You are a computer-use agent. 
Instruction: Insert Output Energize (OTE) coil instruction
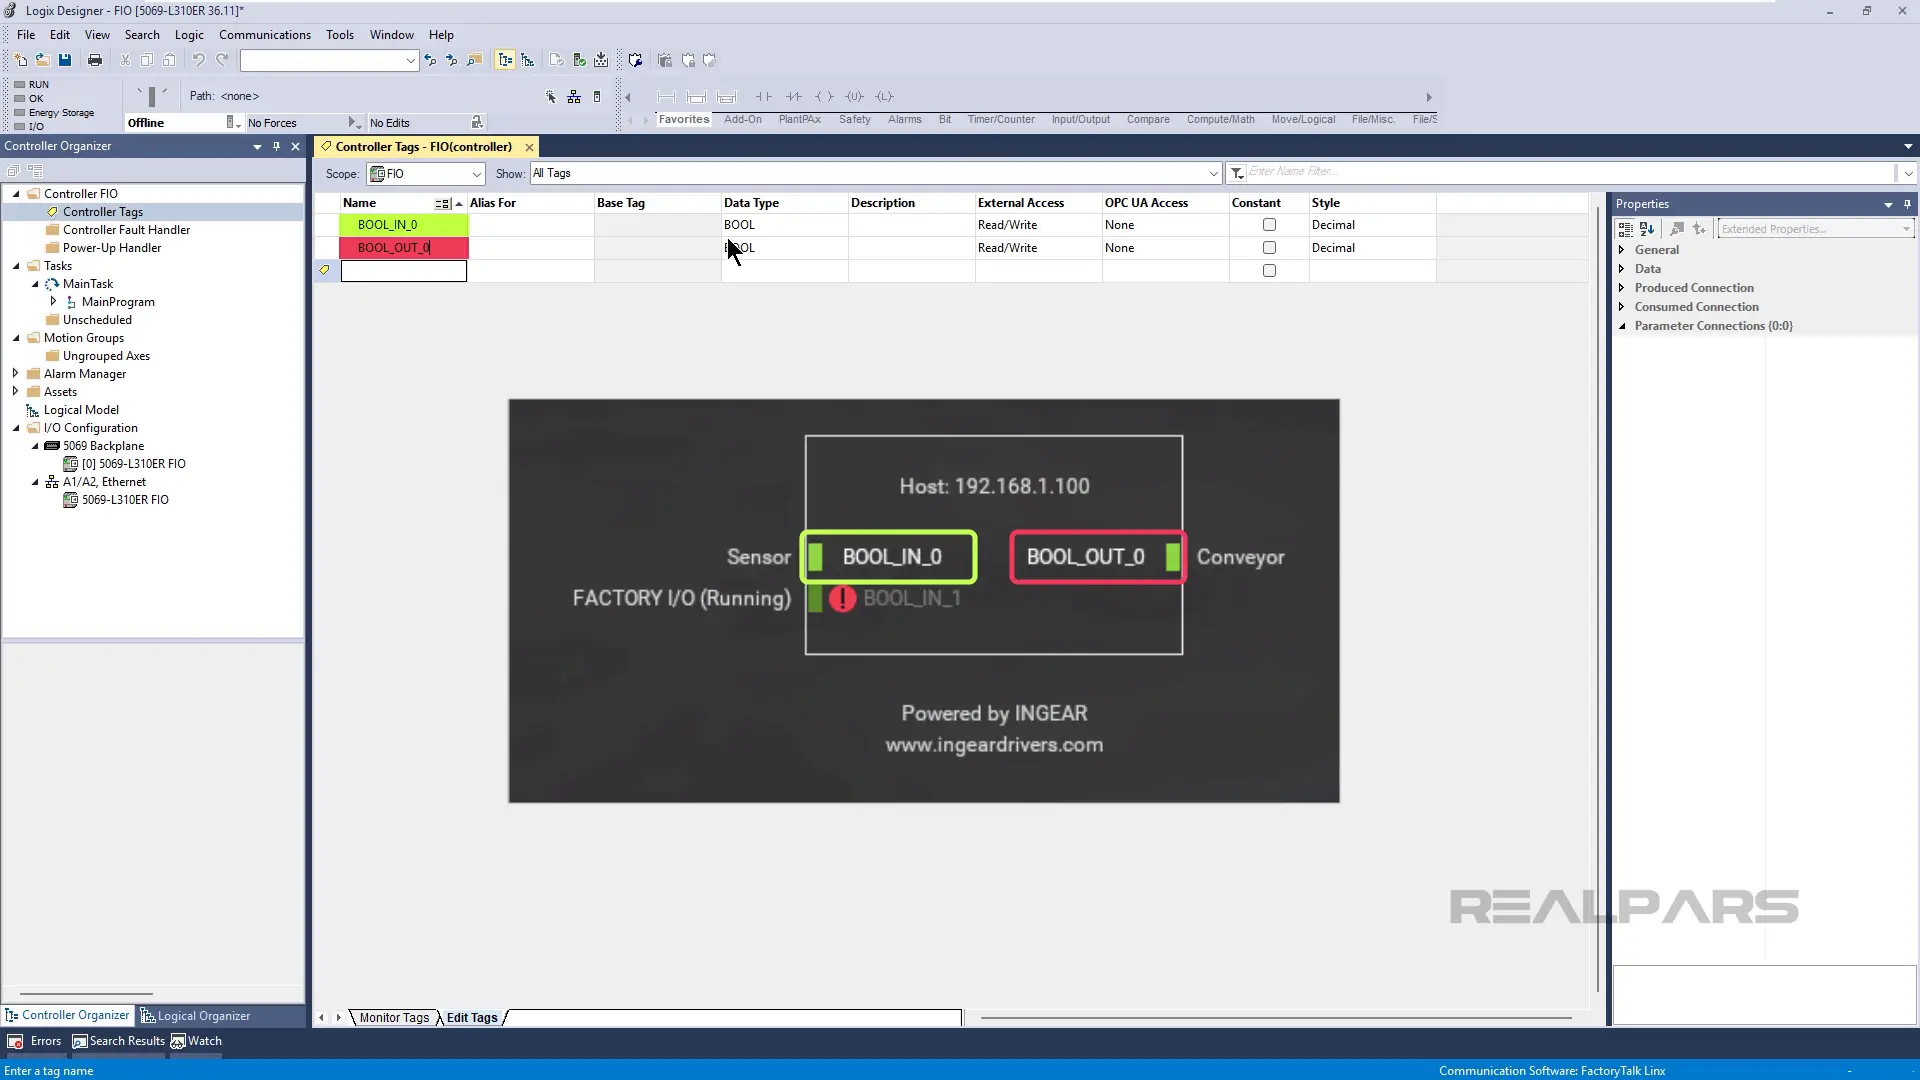824,97
